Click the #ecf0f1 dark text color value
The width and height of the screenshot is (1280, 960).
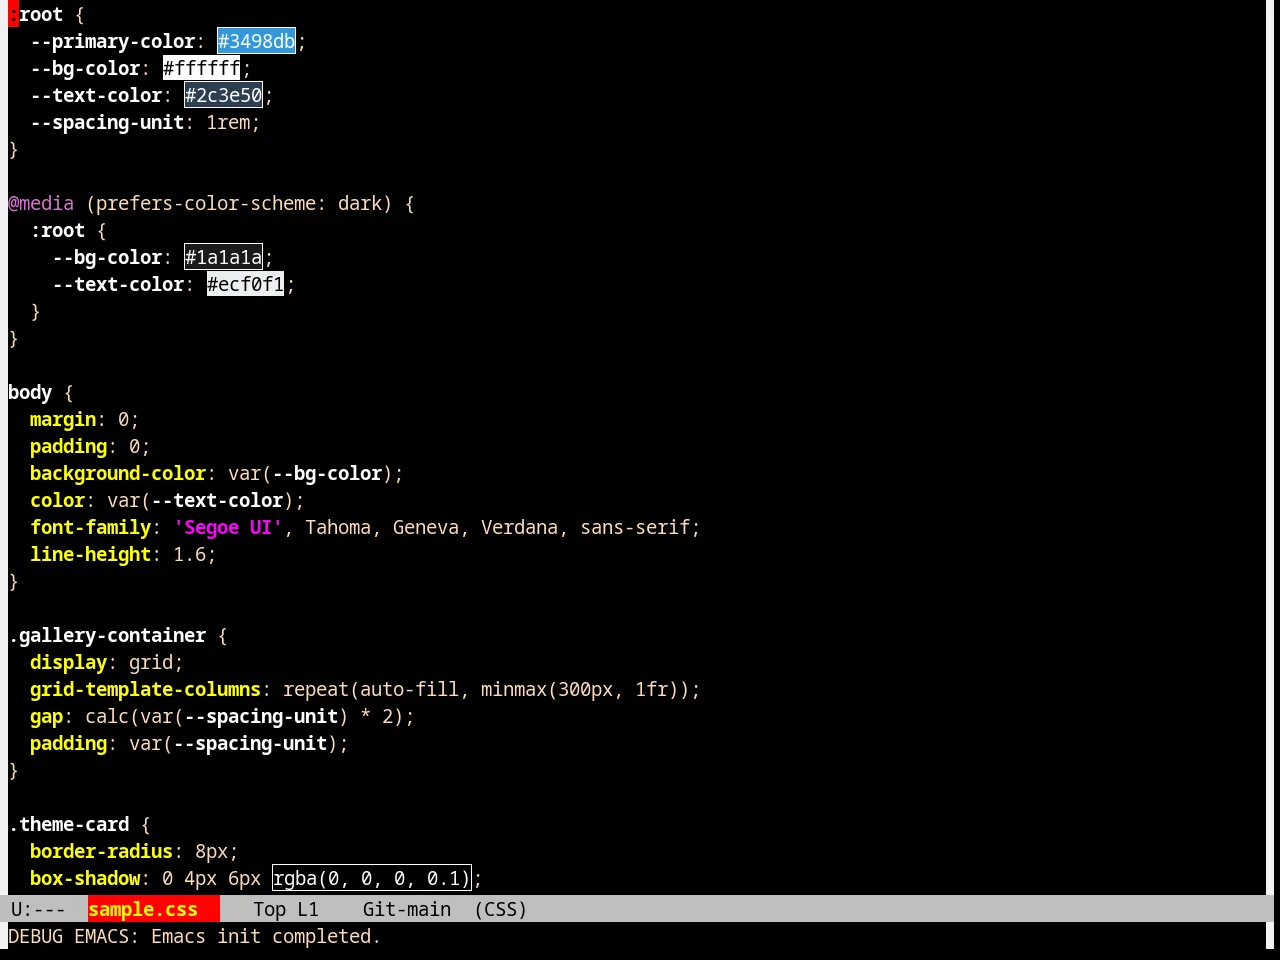coord(245,284)
